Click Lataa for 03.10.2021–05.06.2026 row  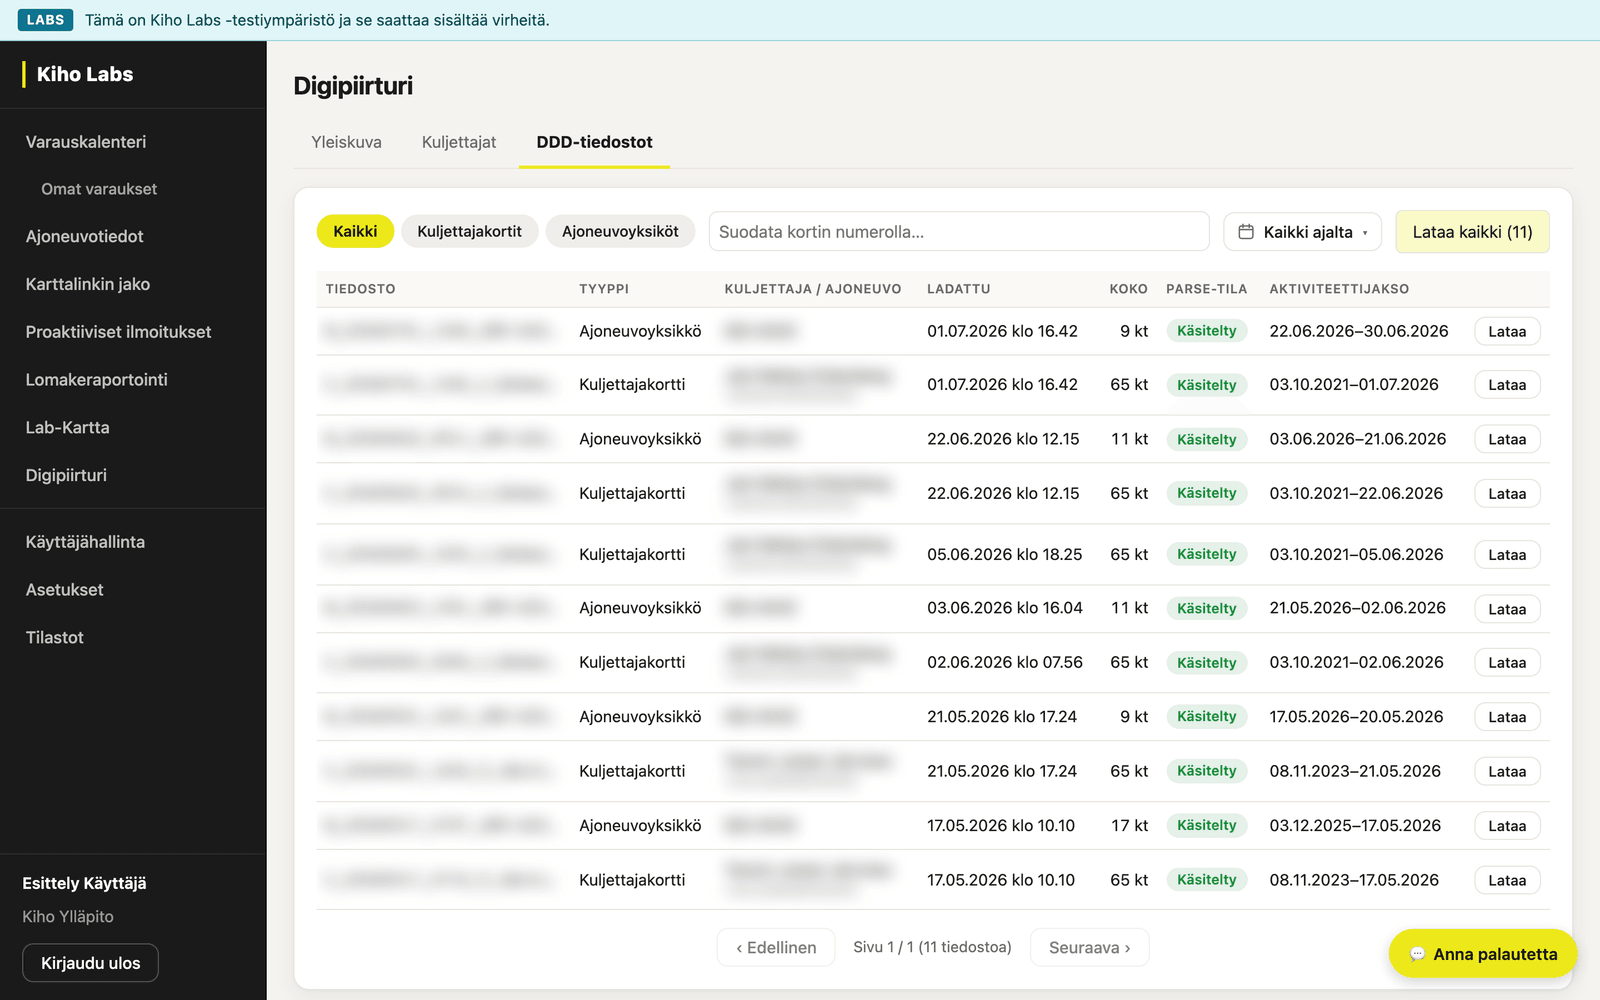point(1507,555)
